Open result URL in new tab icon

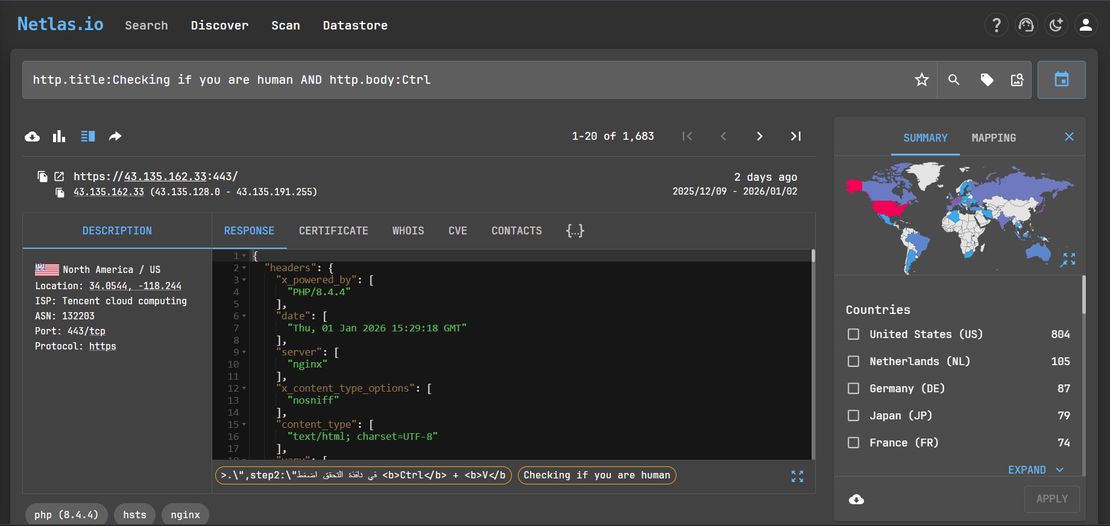(x=59, y=176)
